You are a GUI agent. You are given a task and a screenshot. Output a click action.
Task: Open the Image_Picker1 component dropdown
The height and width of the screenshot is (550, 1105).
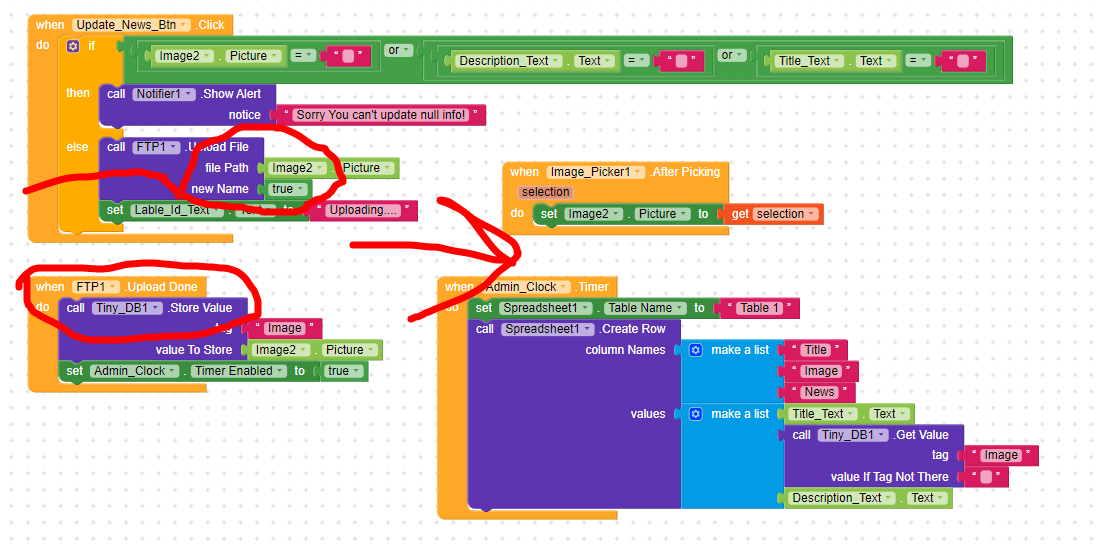[595, 171]
